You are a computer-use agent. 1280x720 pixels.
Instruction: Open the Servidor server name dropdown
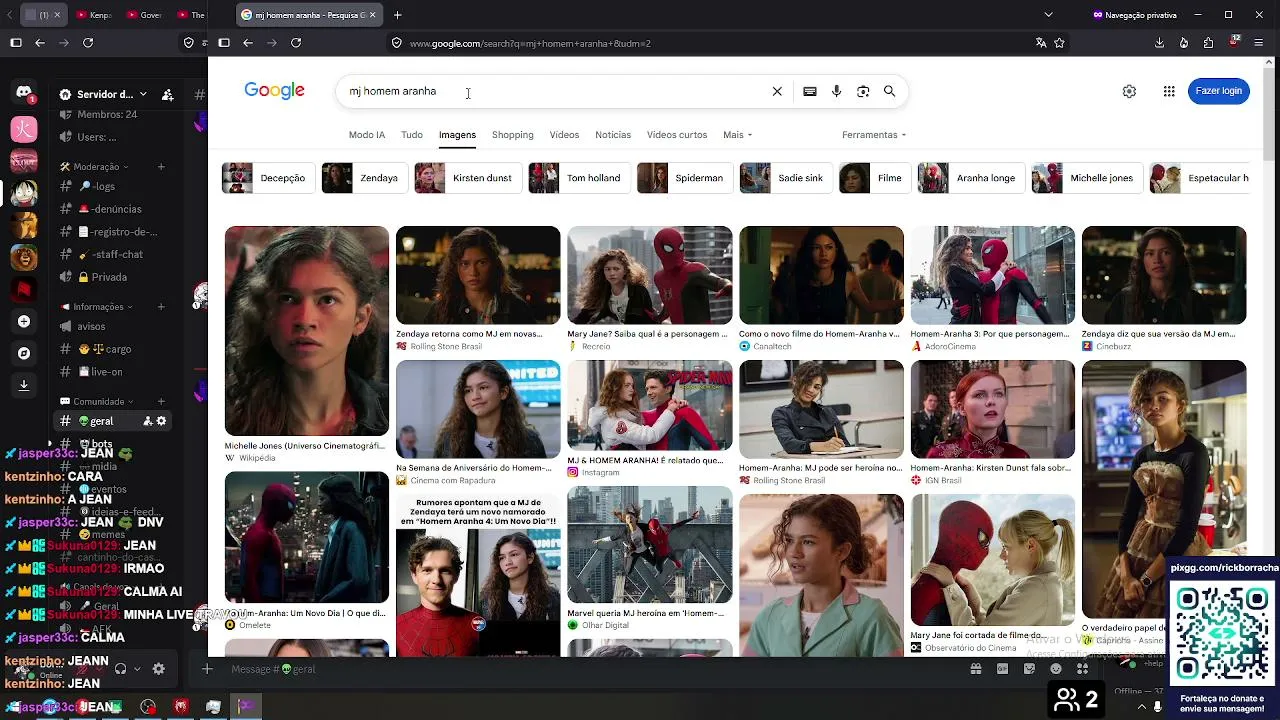point(103,94)
